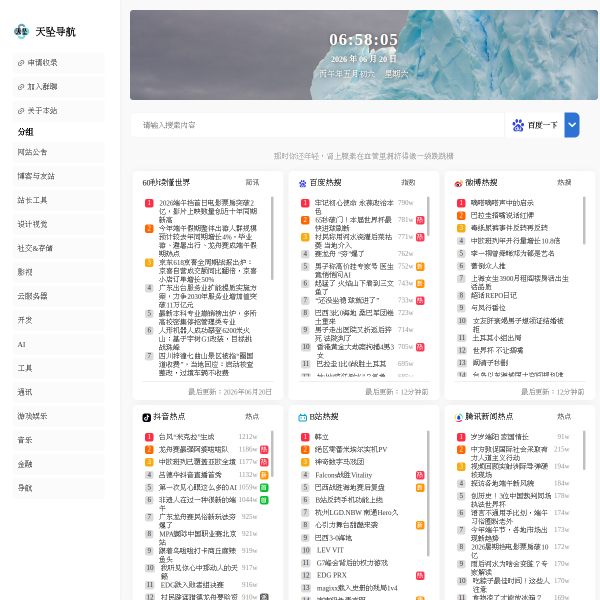This screenshot has width=600, height=600.
Task: Open Weibo entry "土耳其小组出局"
Action: [x=496, y=338]
